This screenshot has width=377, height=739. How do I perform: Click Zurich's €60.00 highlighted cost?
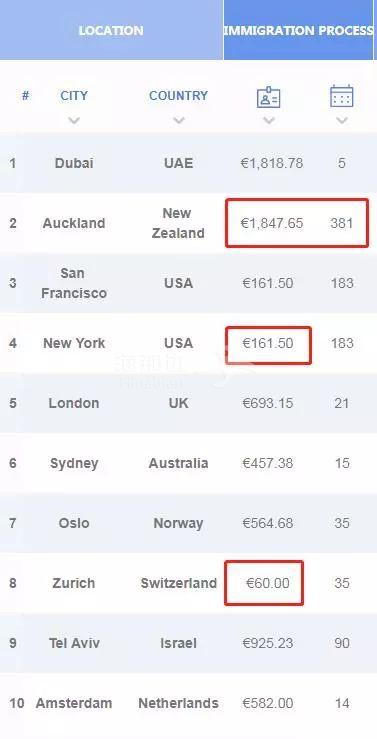268,583
